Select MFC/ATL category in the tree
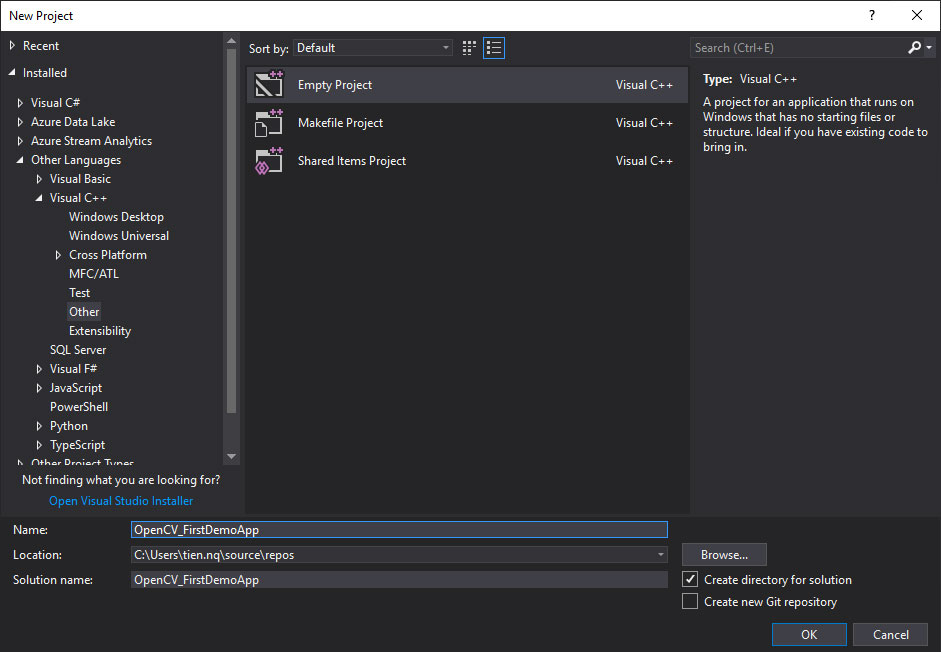Viewport: 941px width, 652px height. pyautogui.click(x=94, y=274)
